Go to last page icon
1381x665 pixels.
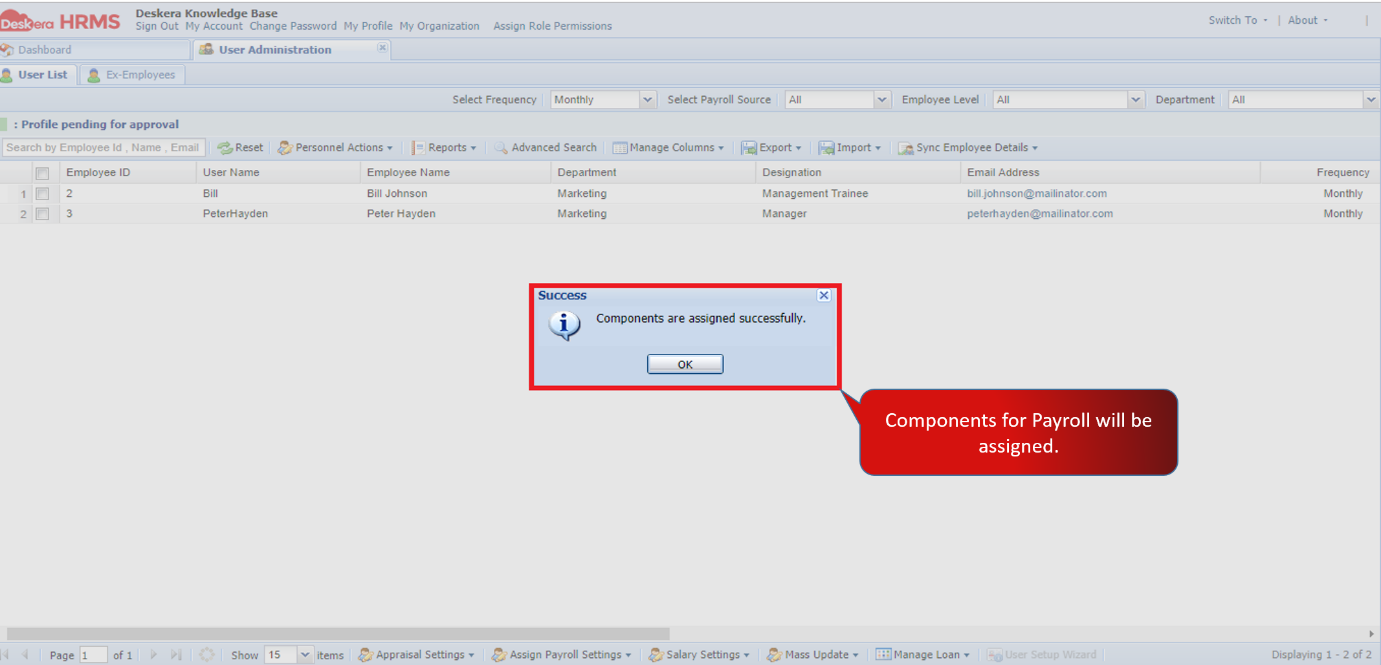pyautogui.click(x=176, y=655)
